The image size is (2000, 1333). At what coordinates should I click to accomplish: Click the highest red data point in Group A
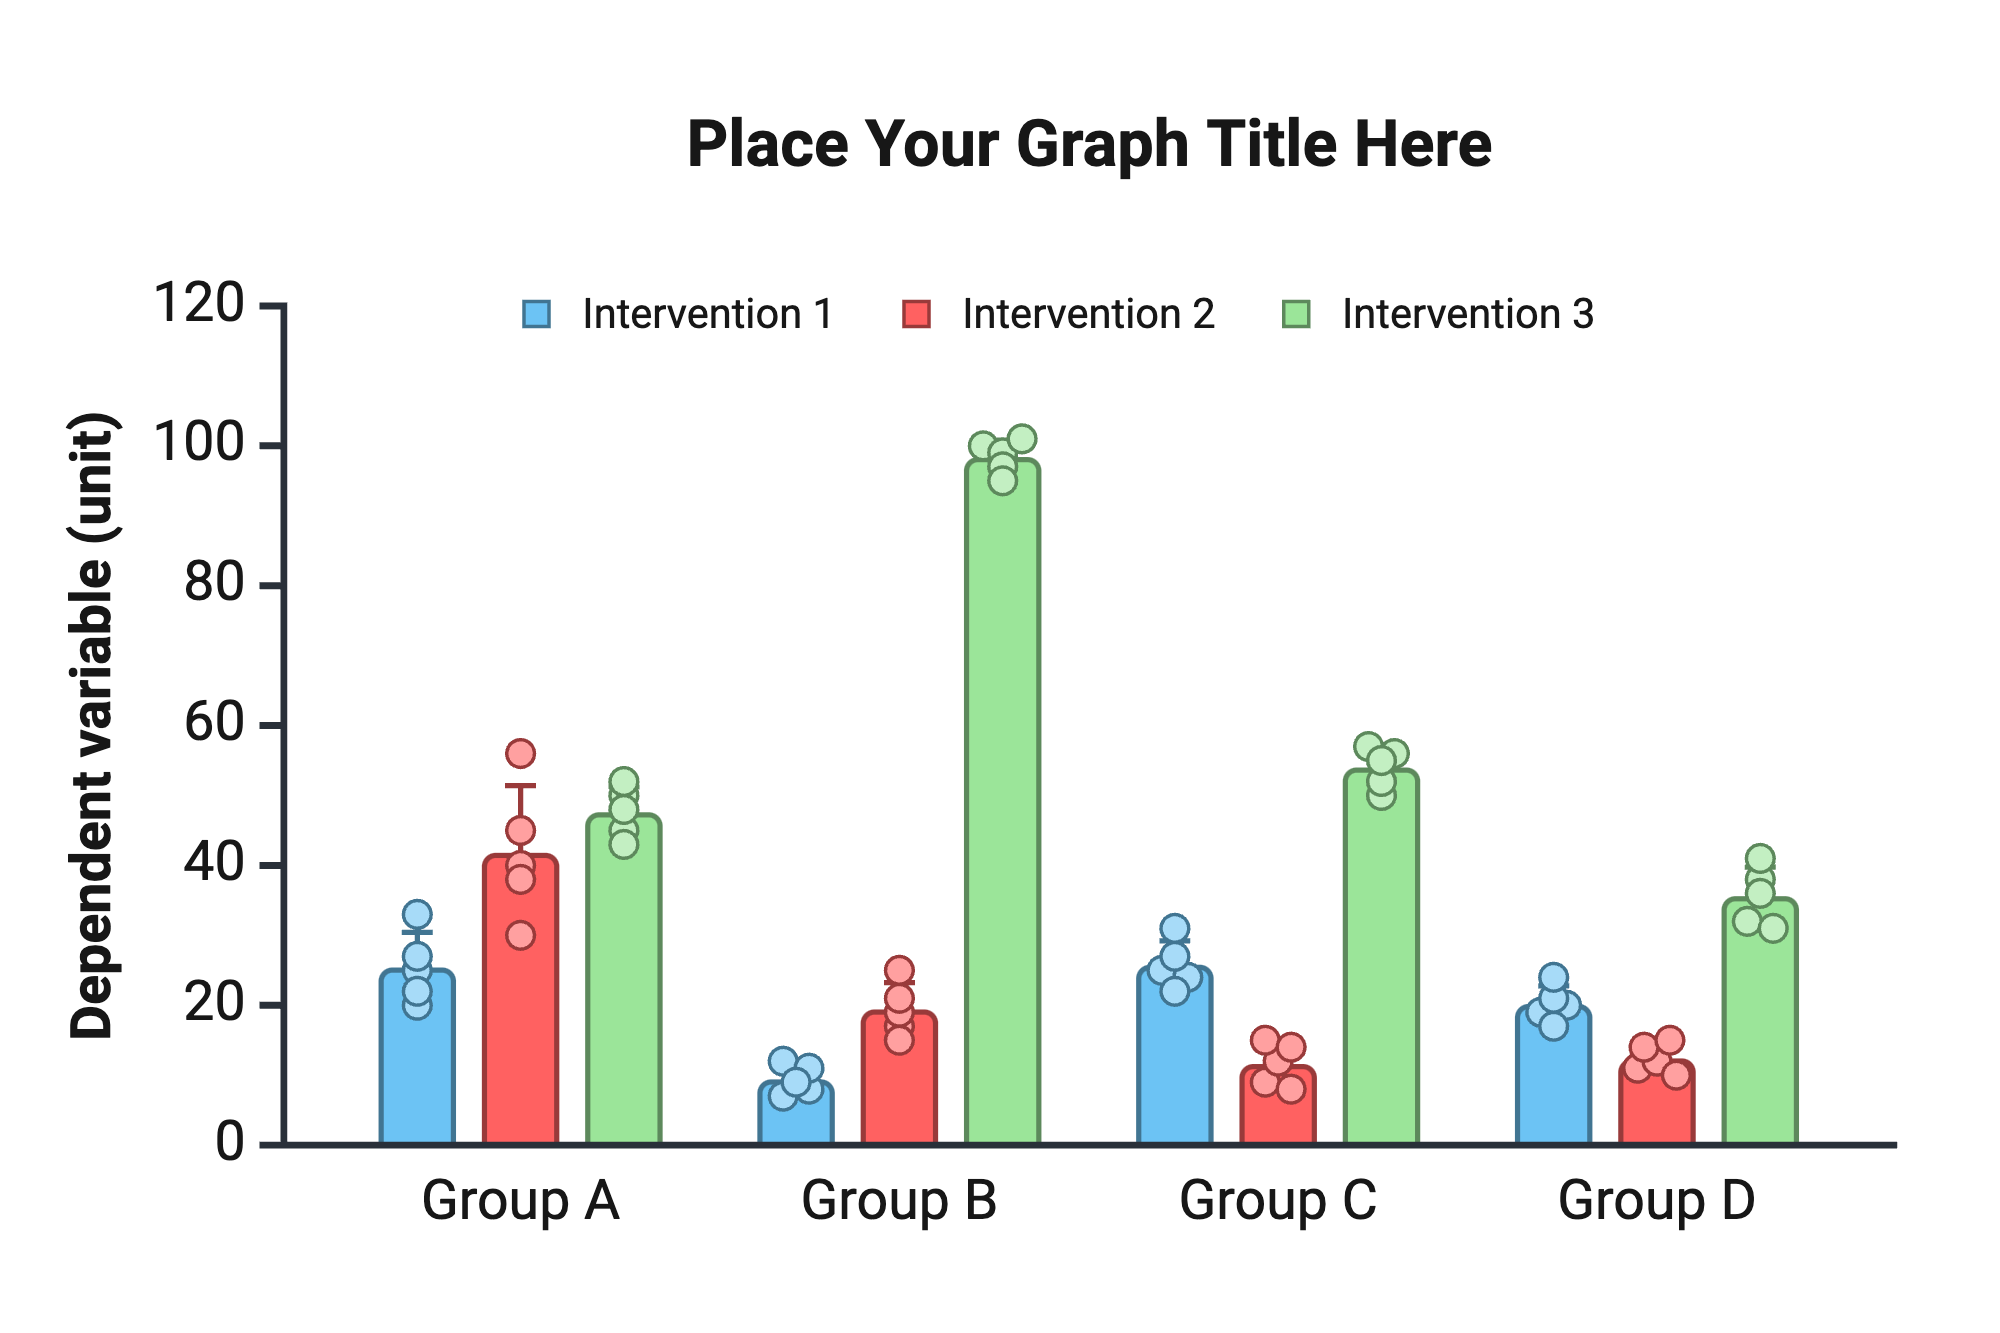pyautogui.click(x=520, y=753)
